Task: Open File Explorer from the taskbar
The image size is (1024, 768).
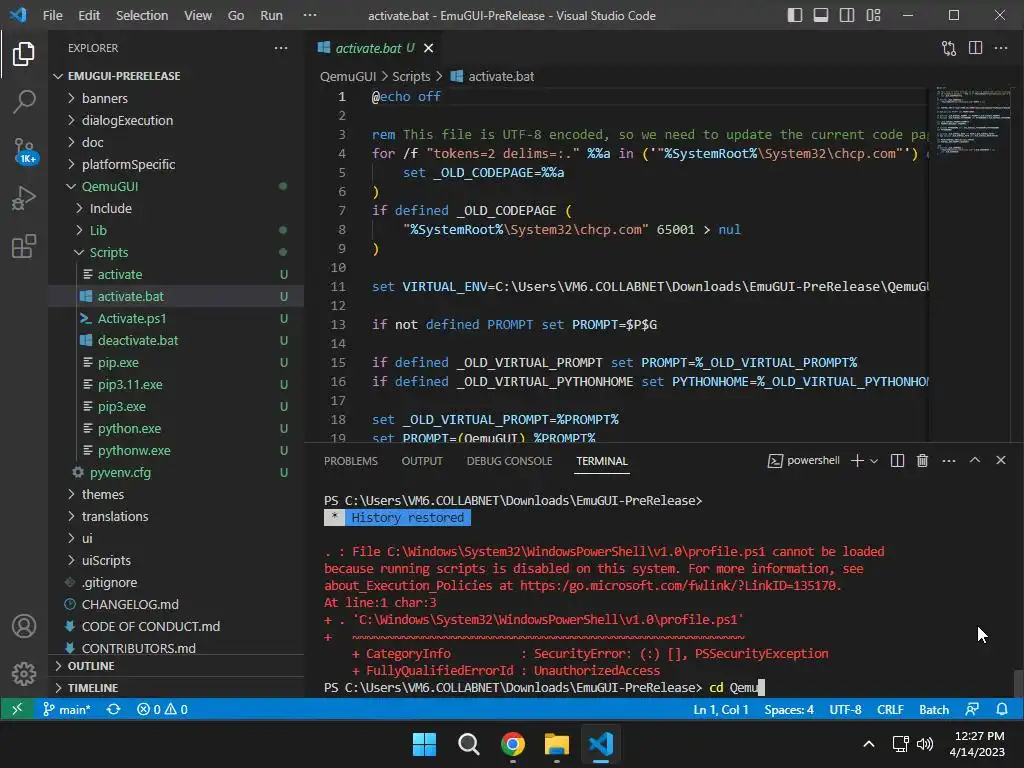Action: 557,744
